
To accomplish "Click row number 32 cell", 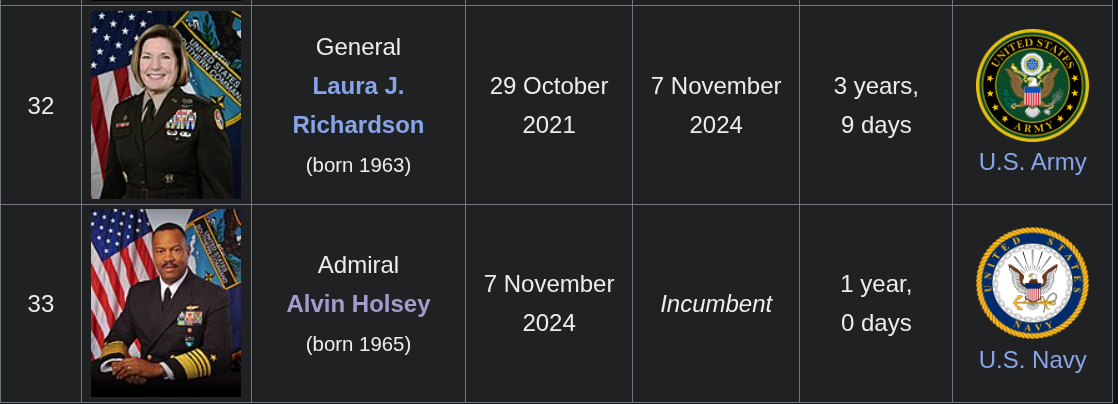I will click(x=41, y=105).
